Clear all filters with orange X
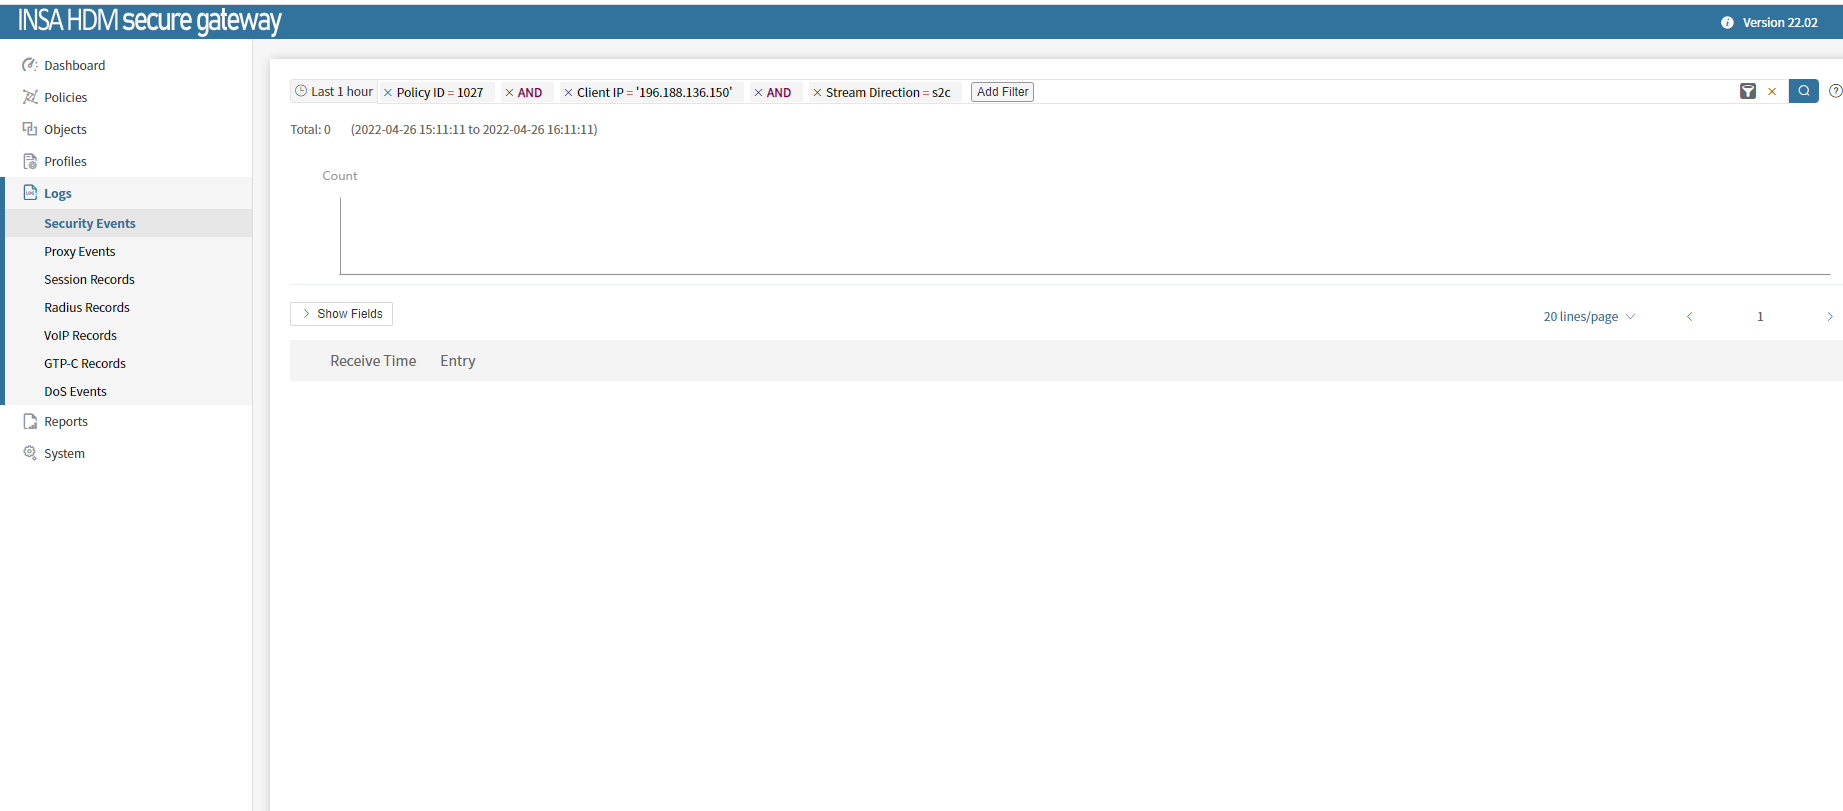The height and width of the screenshot is (811, 1843). coord(1772,92)
